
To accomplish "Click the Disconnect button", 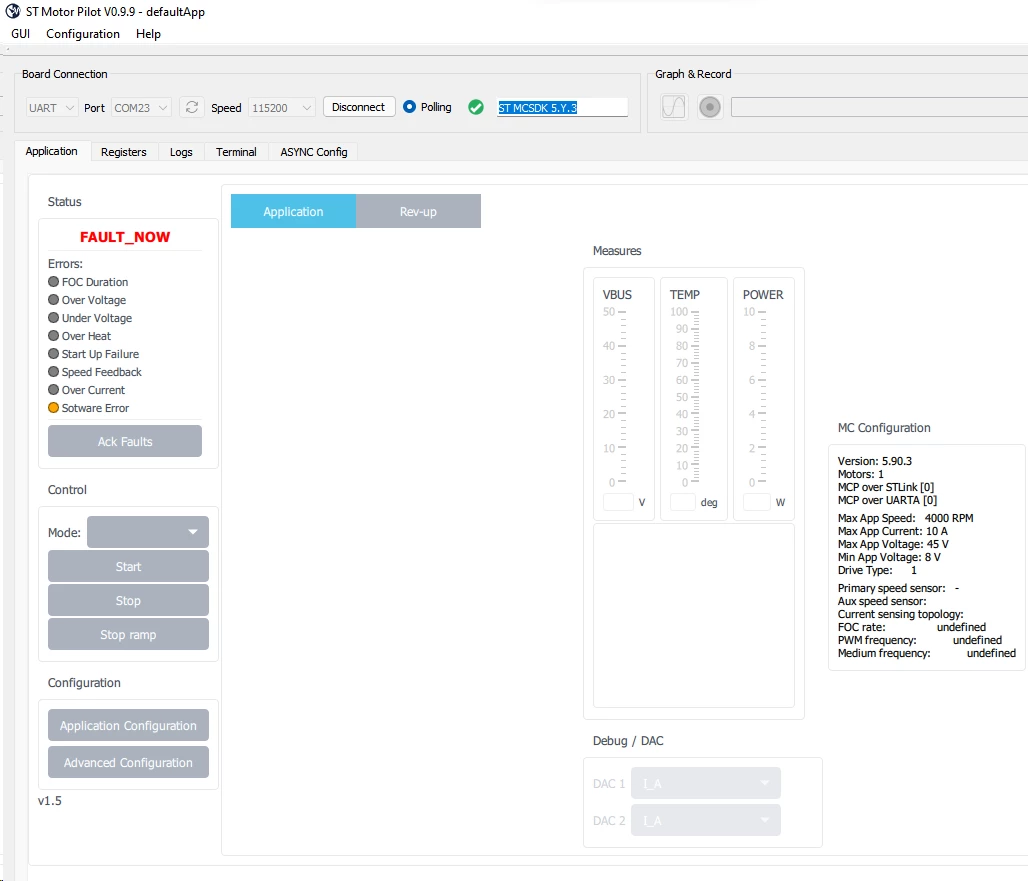I will (359, 107).
